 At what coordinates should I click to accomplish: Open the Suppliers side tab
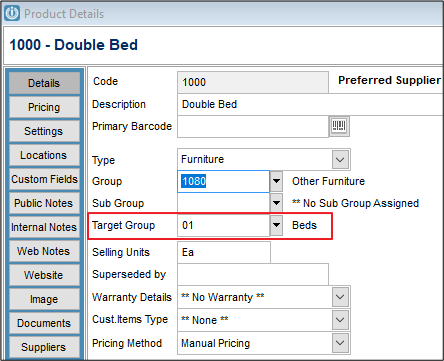(x=44, y=347)
